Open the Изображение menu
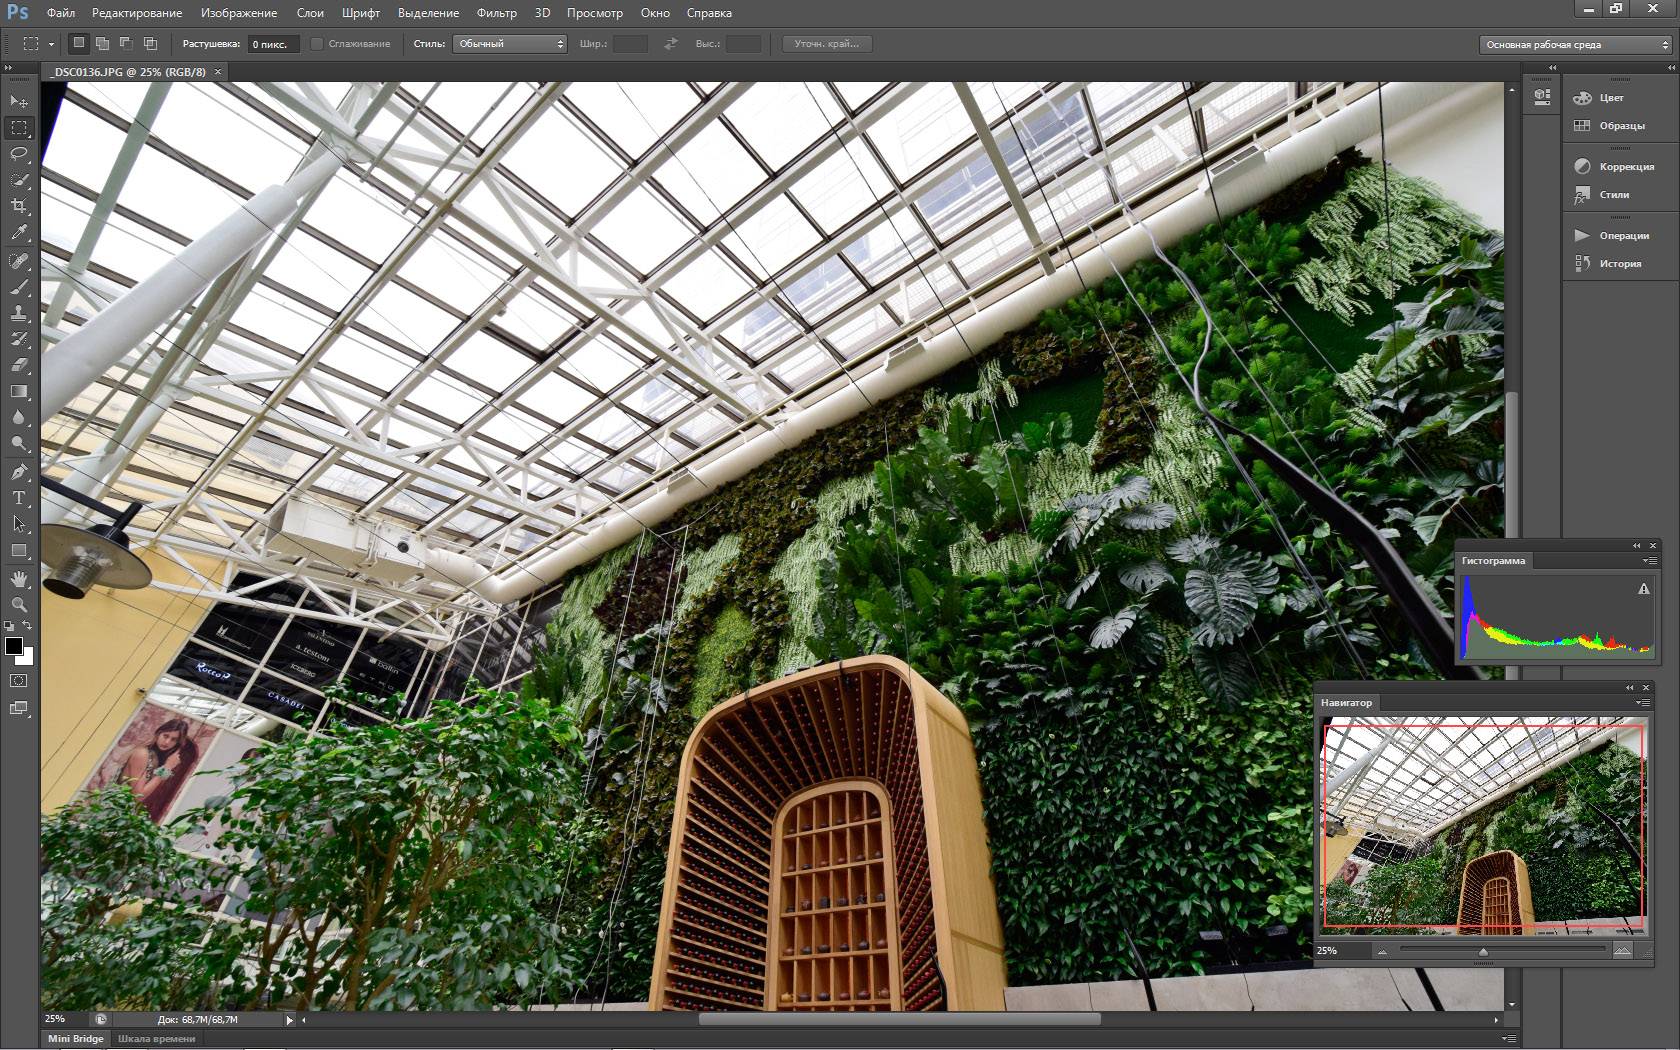The height and width of the screenshot is (1050, 1680). click(239, 13)
